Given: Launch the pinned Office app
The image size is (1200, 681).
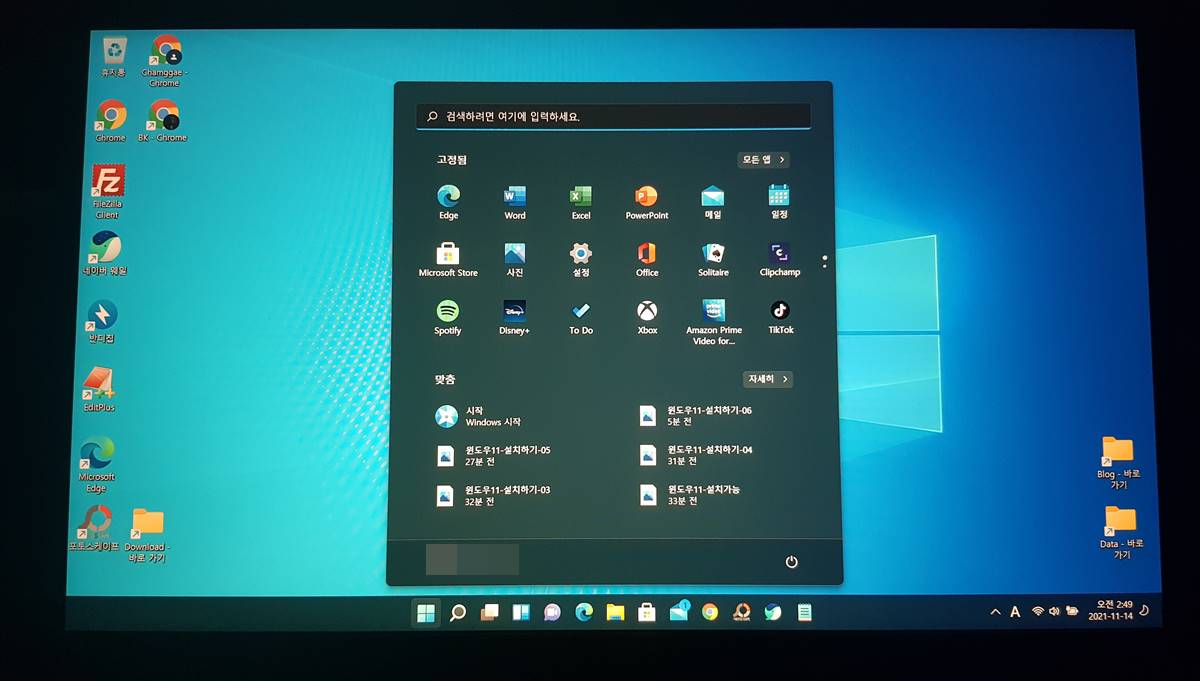Looking at the screenshot, I should (x=647, y=259).
